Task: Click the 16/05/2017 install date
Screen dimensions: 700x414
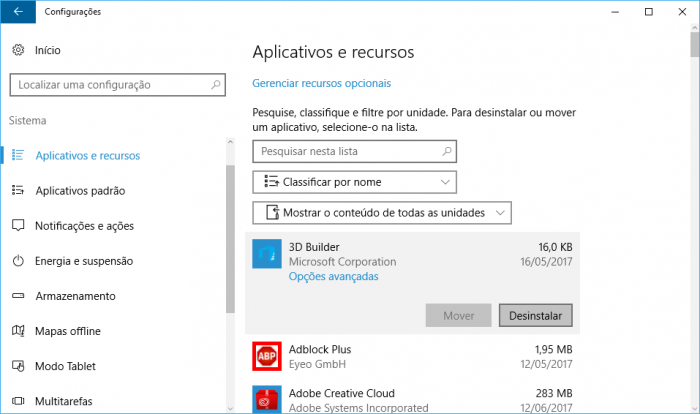Action: coord(546,262)
